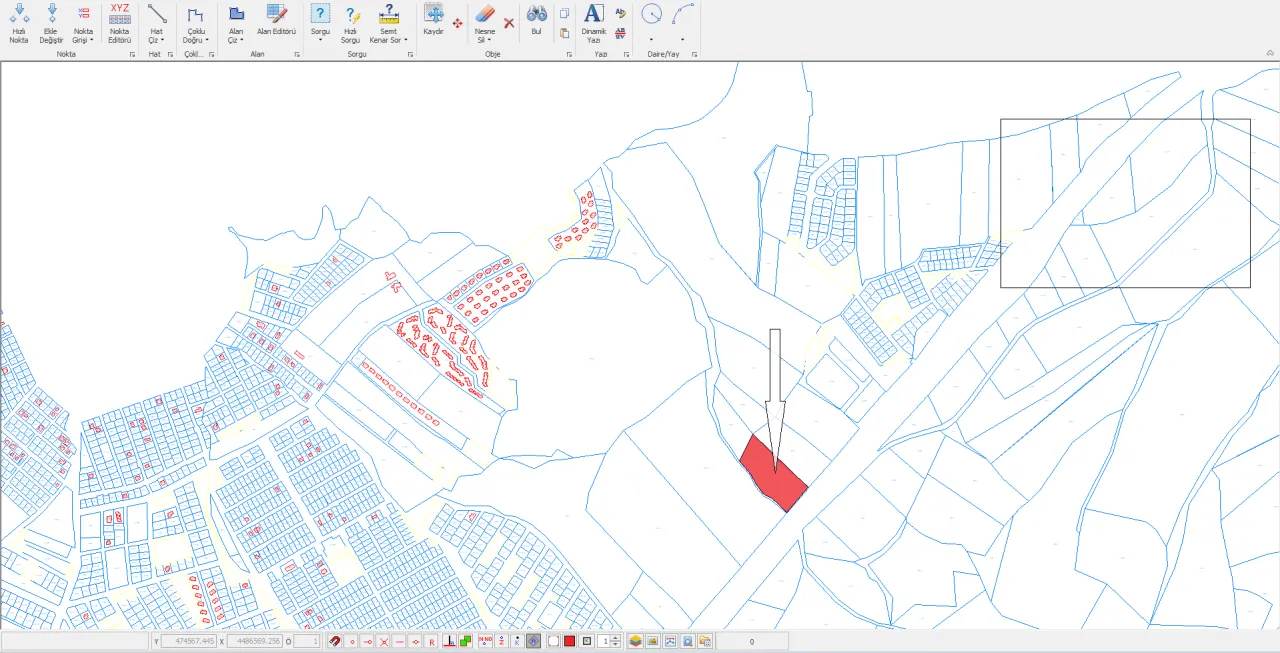
Task: Expand the Nokta group dialog launcher
Action: coord(132,55)
